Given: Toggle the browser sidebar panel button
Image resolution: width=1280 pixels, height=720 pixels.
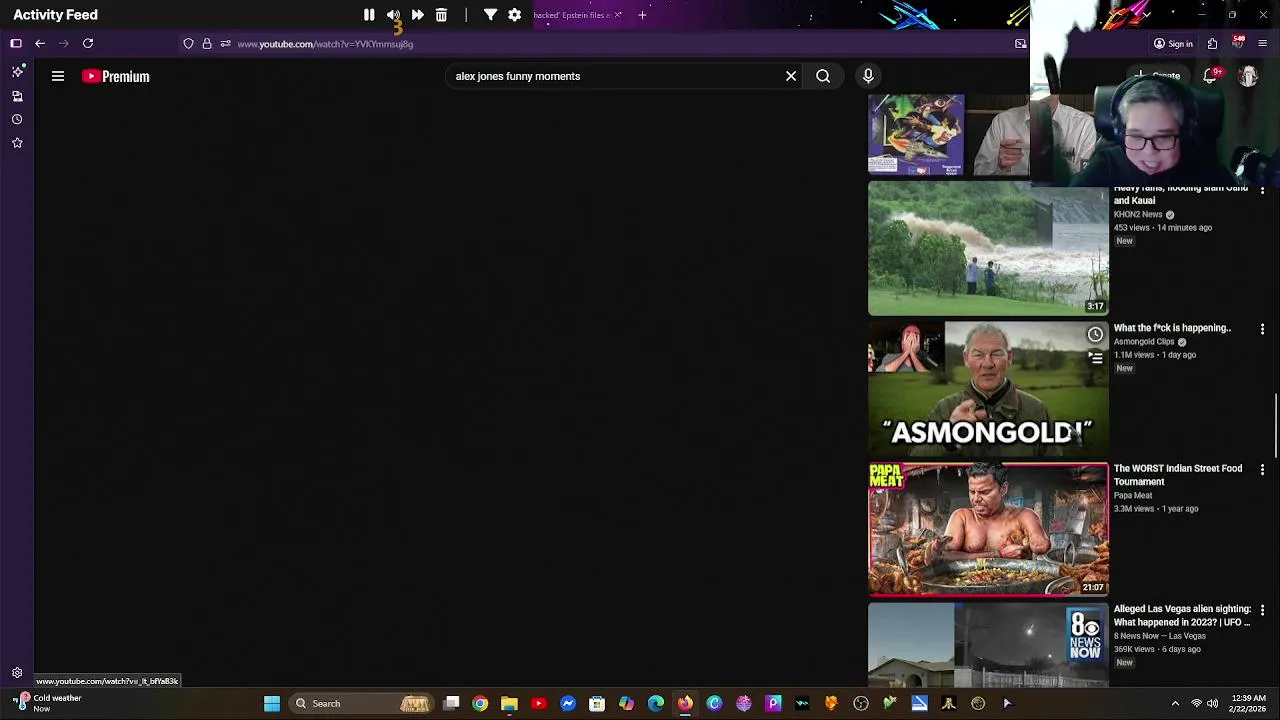Looking at the screenshot, I should pyautogui.click(x=16, y=43).
